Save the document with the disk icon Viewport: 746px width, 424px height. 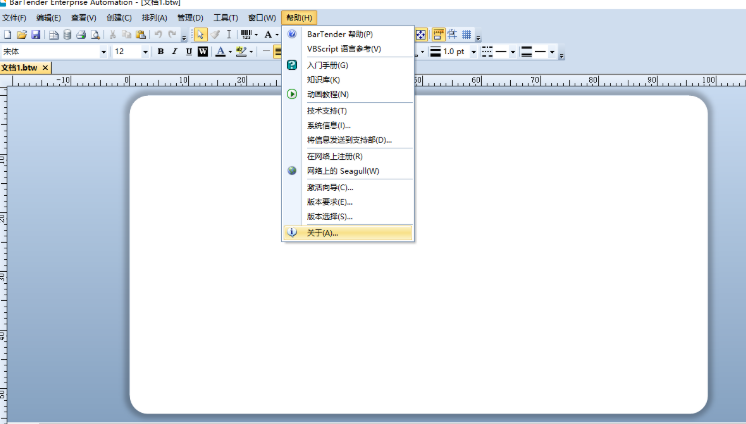[35, 35]
